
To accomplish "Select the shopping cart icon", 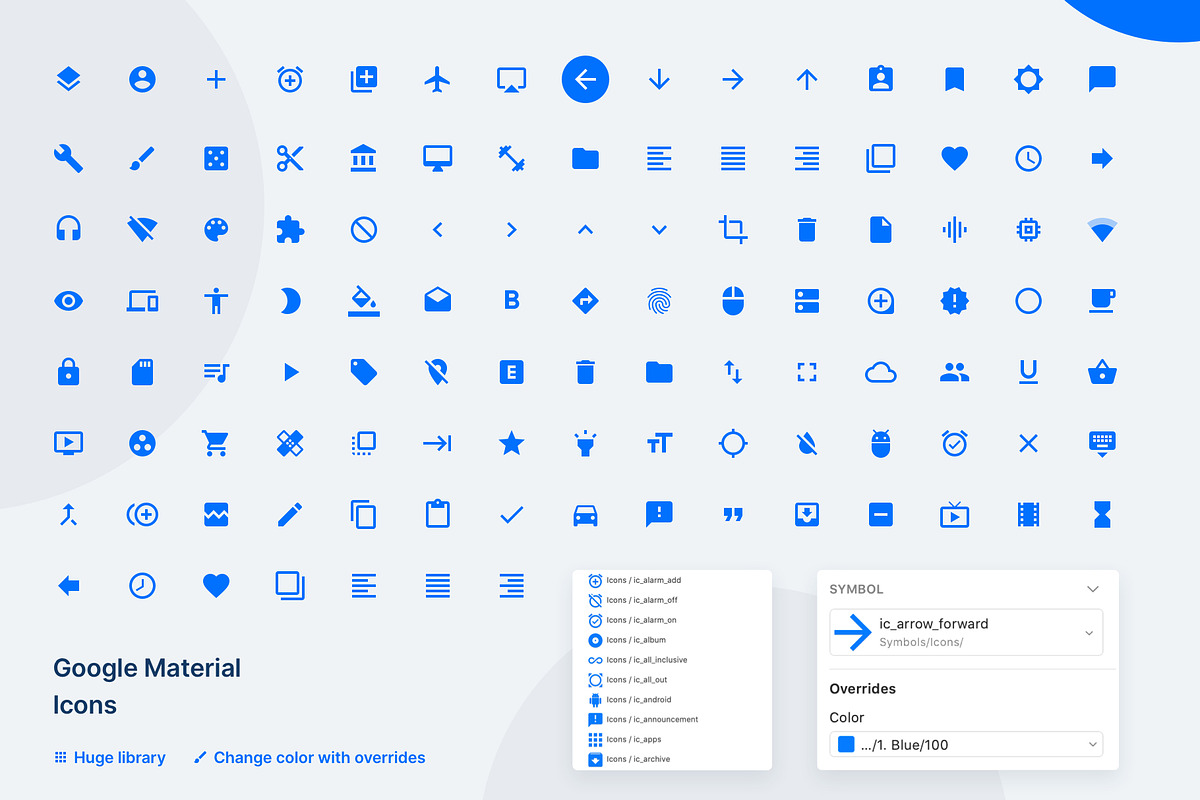I will click(x=216, y=443).
